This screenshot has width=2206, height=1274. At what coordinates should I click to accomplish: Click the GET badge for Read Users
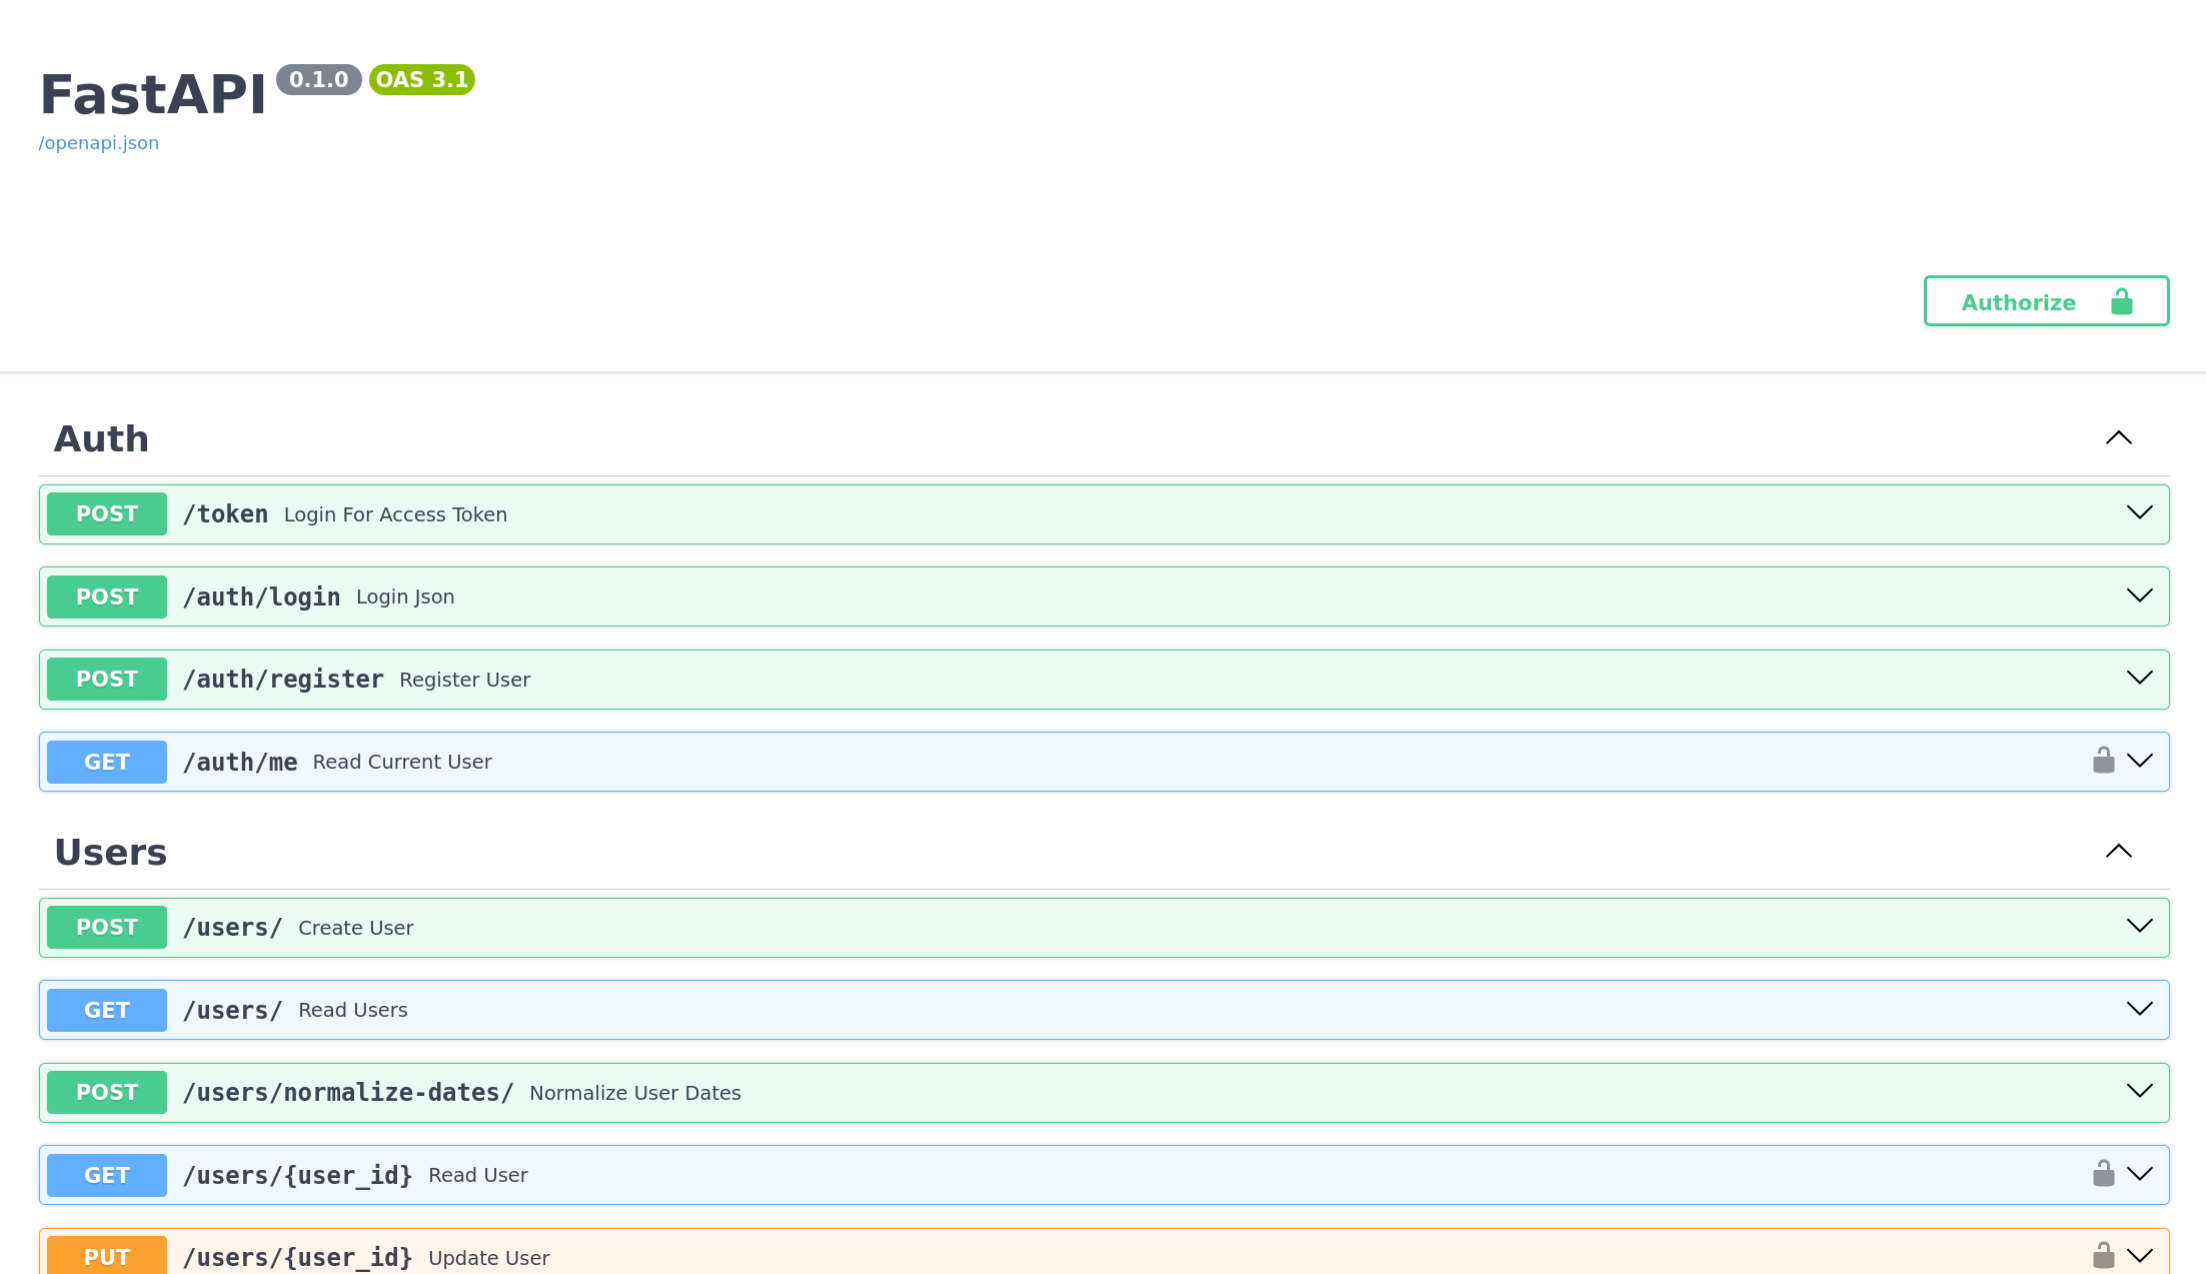point(107,1010)
